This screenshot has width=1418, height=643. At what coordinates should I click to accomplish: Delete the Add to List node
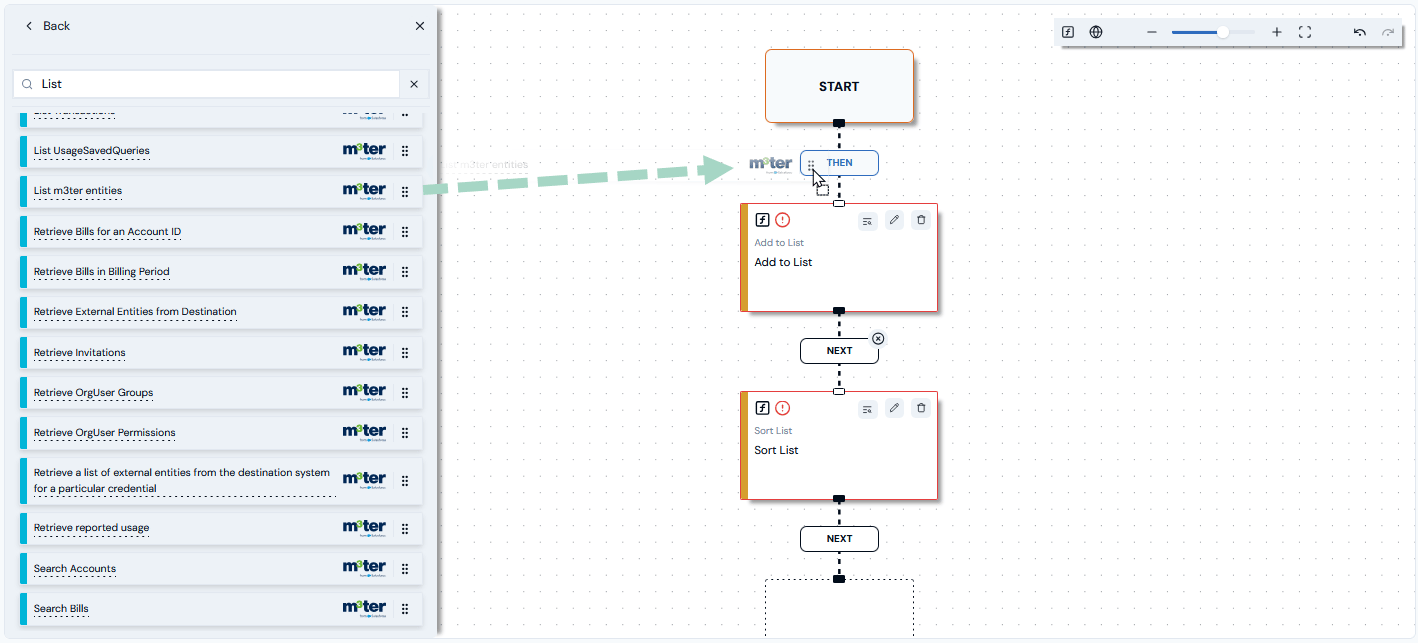point(922,220)
